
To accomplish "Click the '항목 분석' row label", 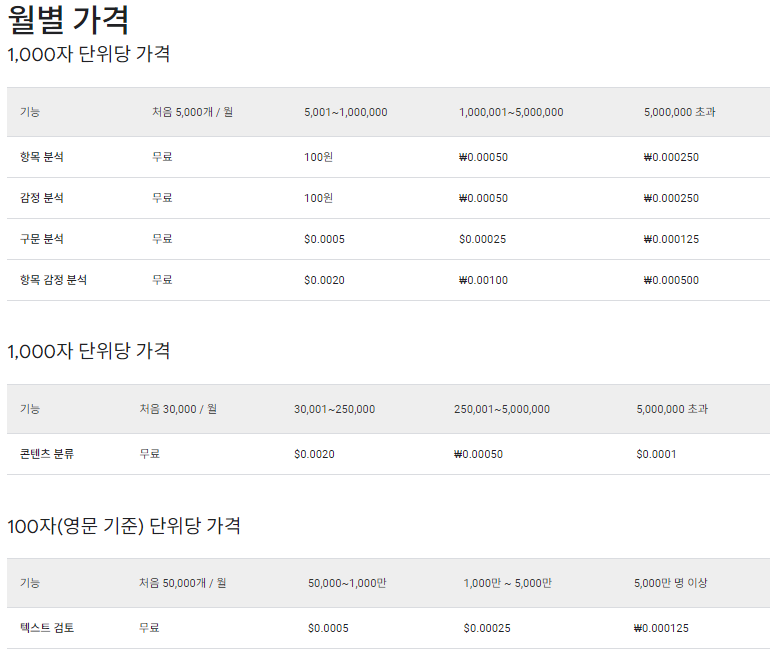I will 42,157.
